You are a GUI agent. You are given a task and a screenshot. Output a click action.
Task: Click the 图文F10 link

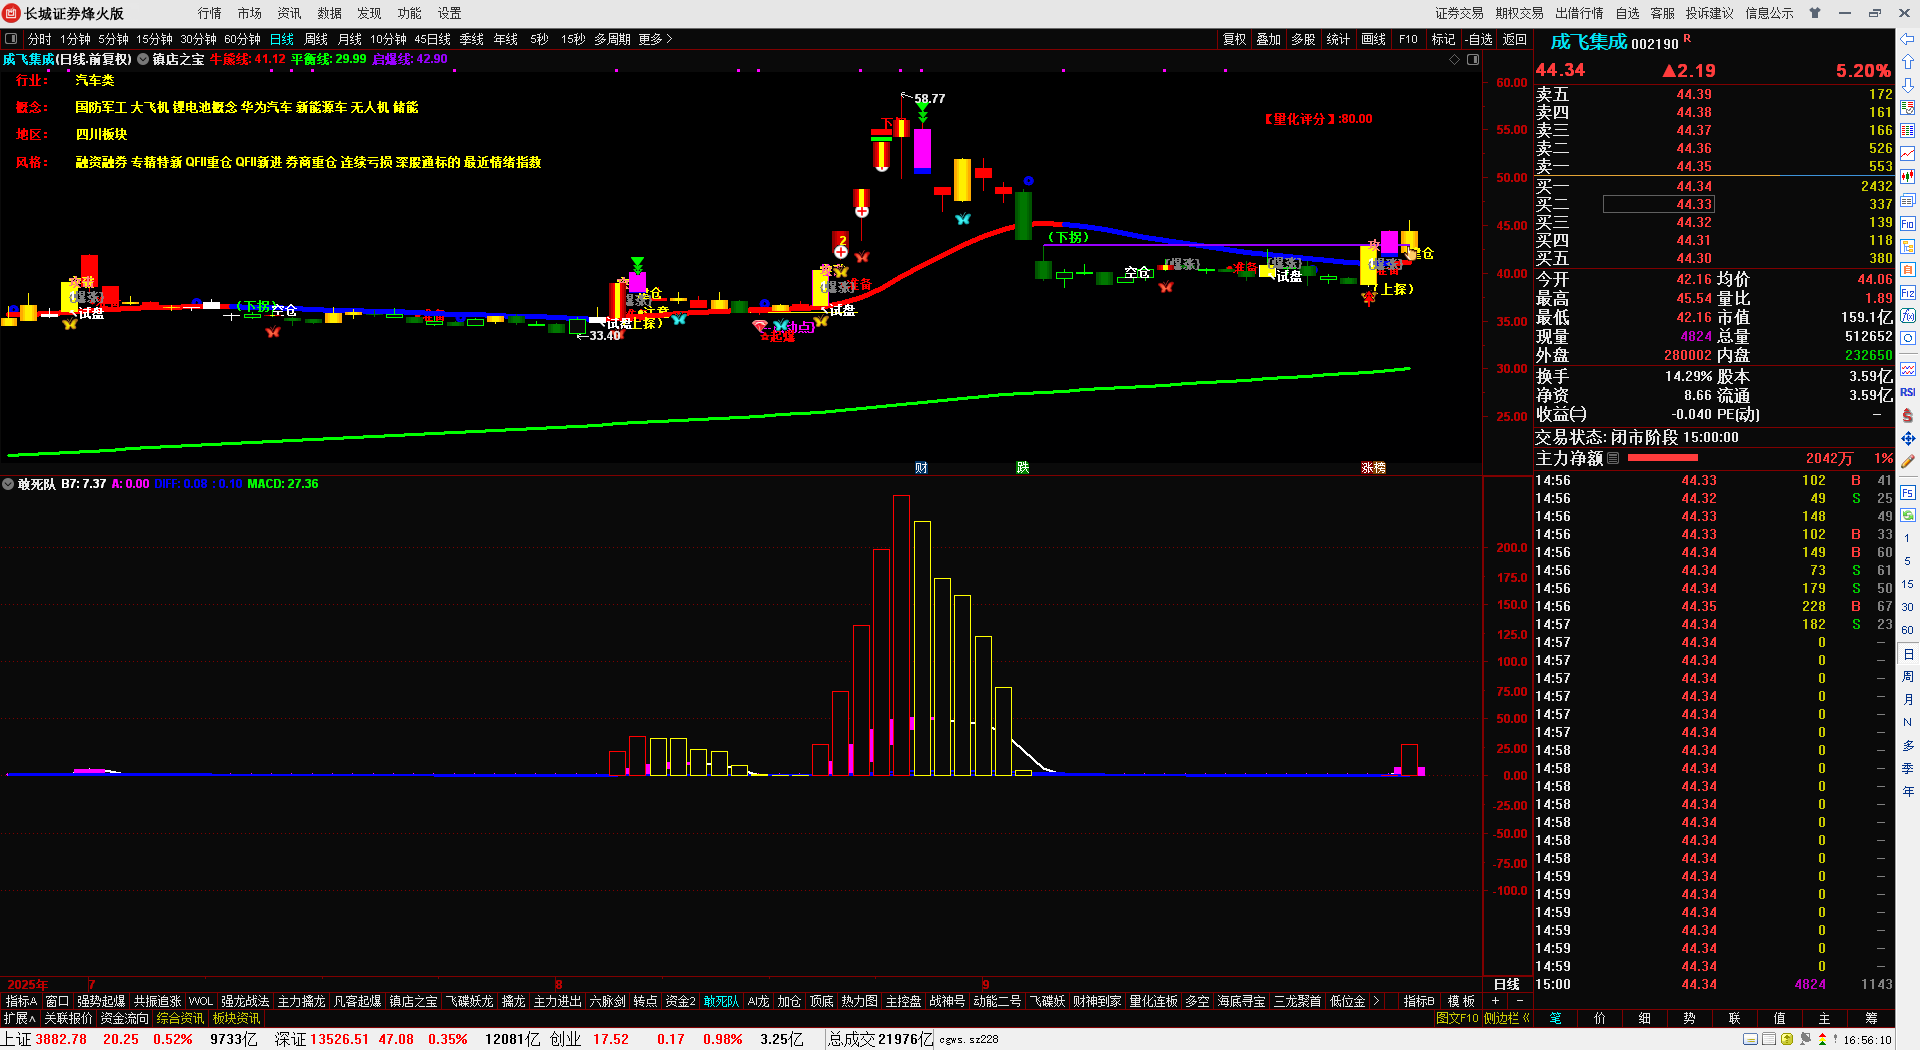coord(1457,1018)
